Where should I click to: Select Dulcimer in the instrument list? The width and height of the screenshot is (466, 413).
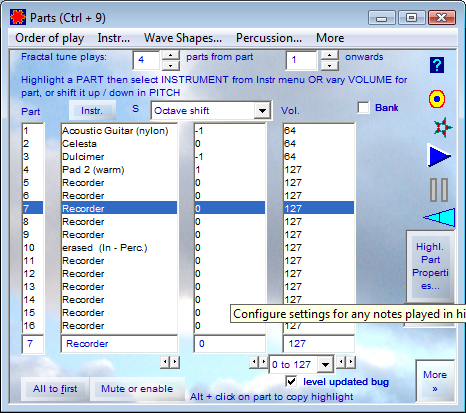(x=119, y=157)
